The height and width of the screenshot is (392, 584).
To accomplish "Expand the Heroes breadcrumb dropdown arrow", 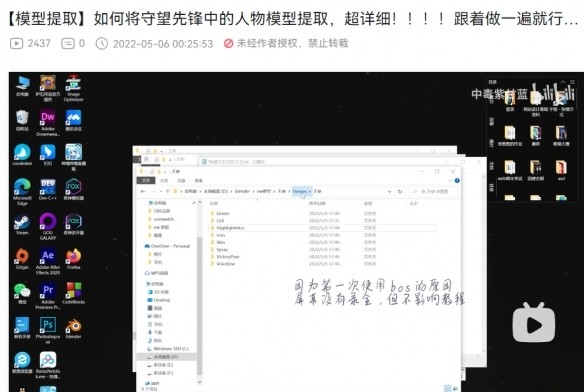I will (x=310, y=191).
